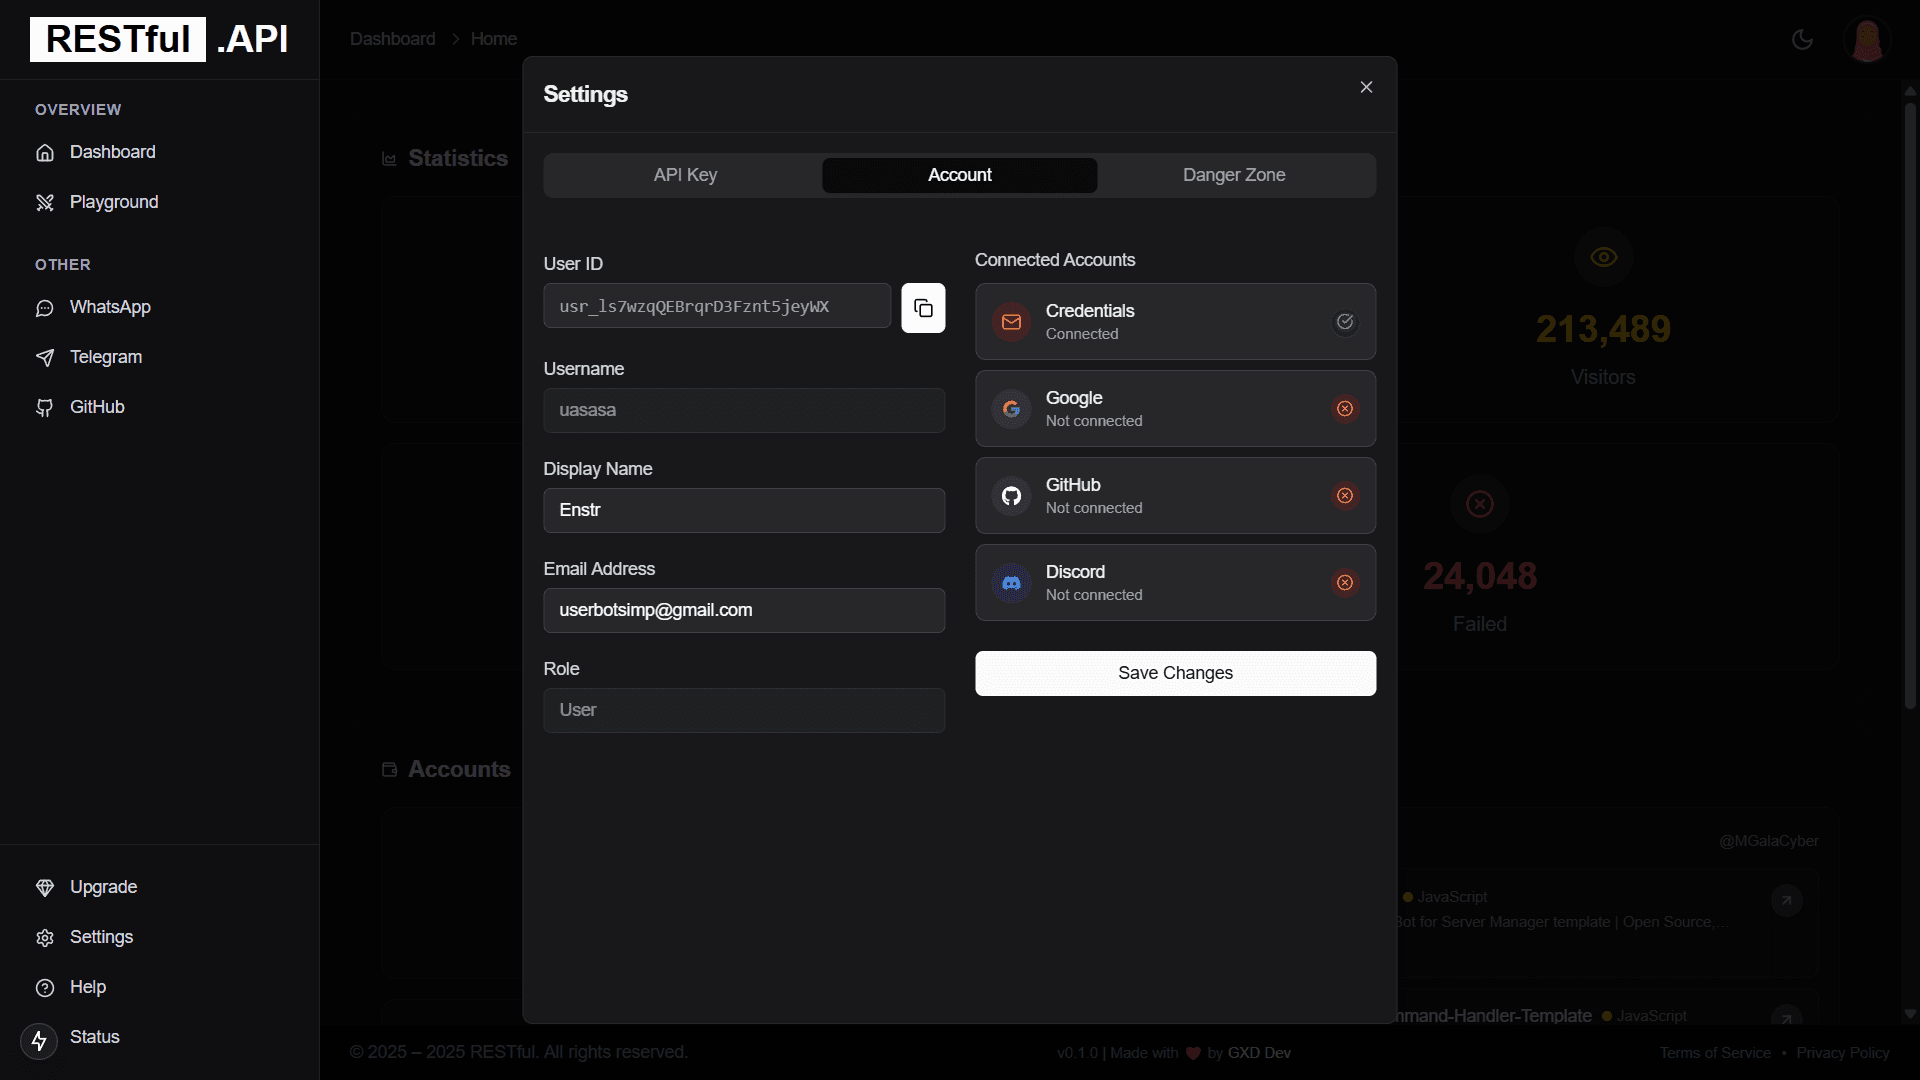Open the user avatar menu

coord(1866,40)
